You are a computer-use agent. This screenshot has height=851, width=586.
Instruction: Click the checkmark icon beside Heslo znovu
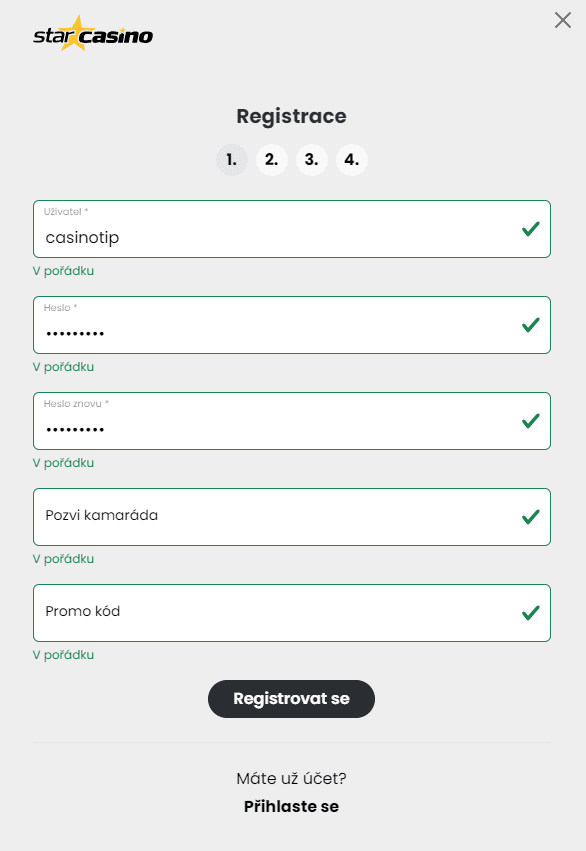pyautogui.click(x=529, y=421)
